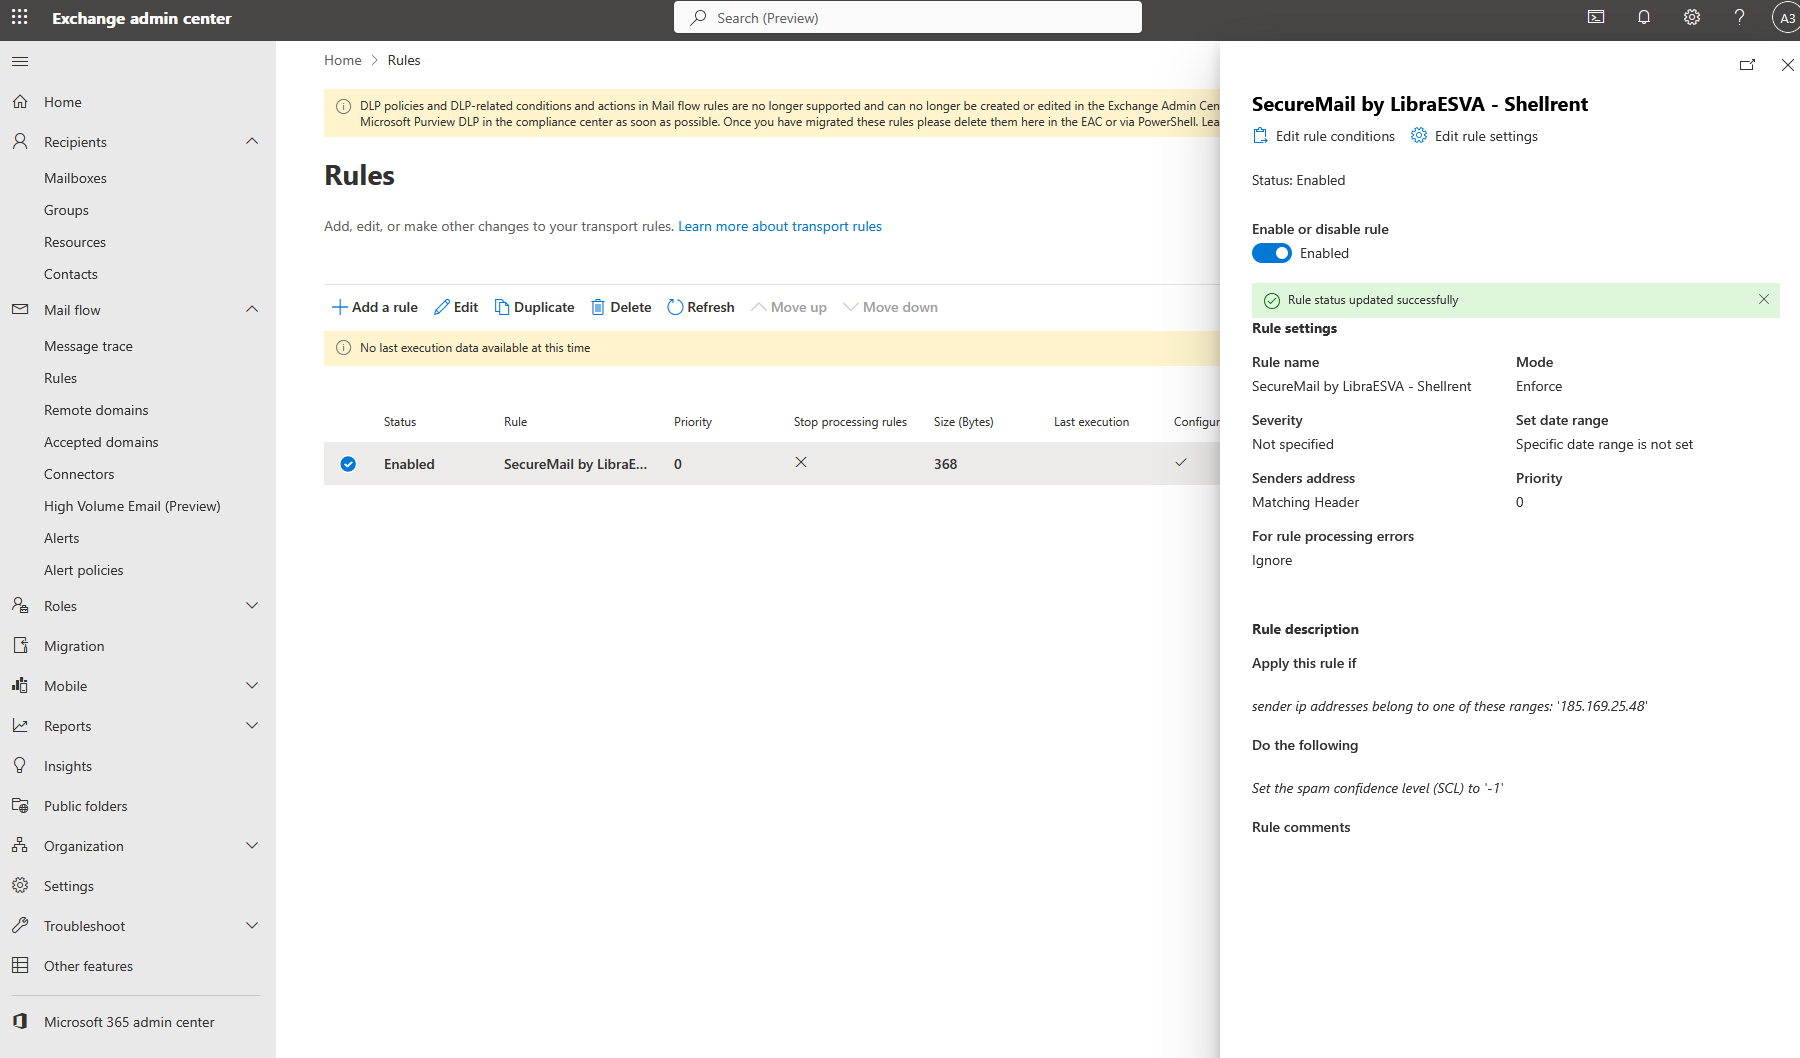Image resolution: width=1800 pixels, height=1058 pixels.
Task: Open Message trace in Mail flow
Action: [88, 346]
